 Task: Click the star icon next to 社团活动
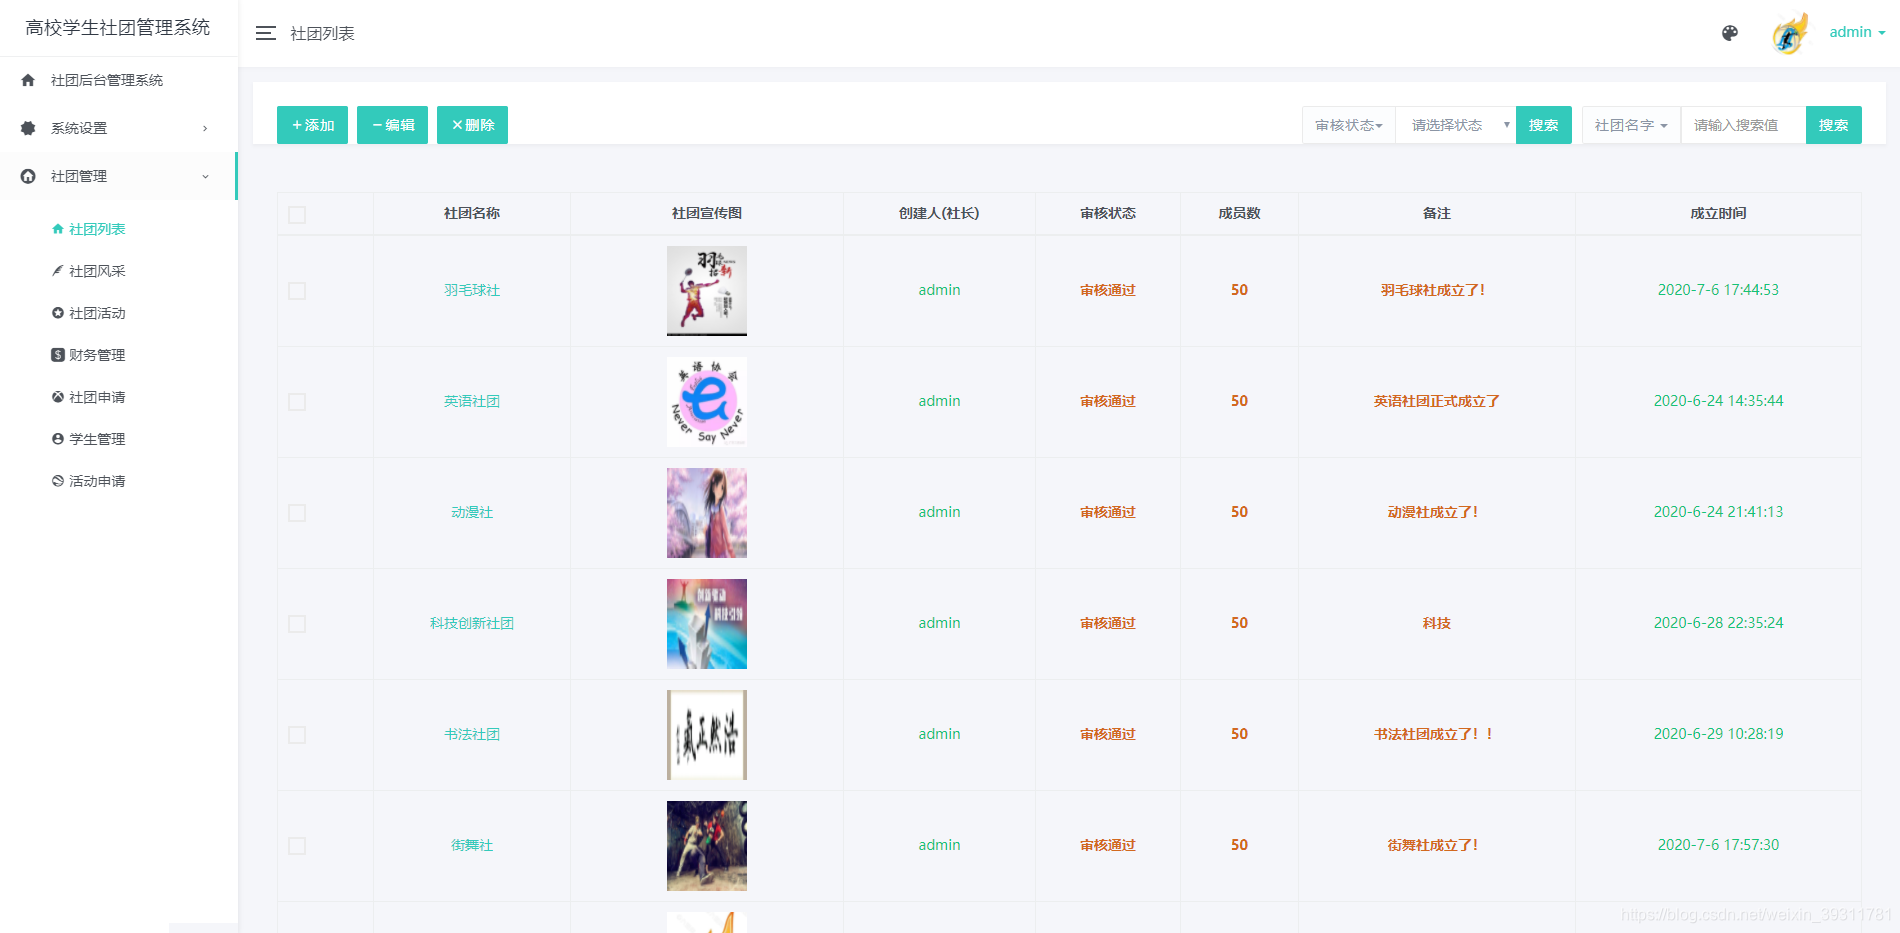point(58,313)
